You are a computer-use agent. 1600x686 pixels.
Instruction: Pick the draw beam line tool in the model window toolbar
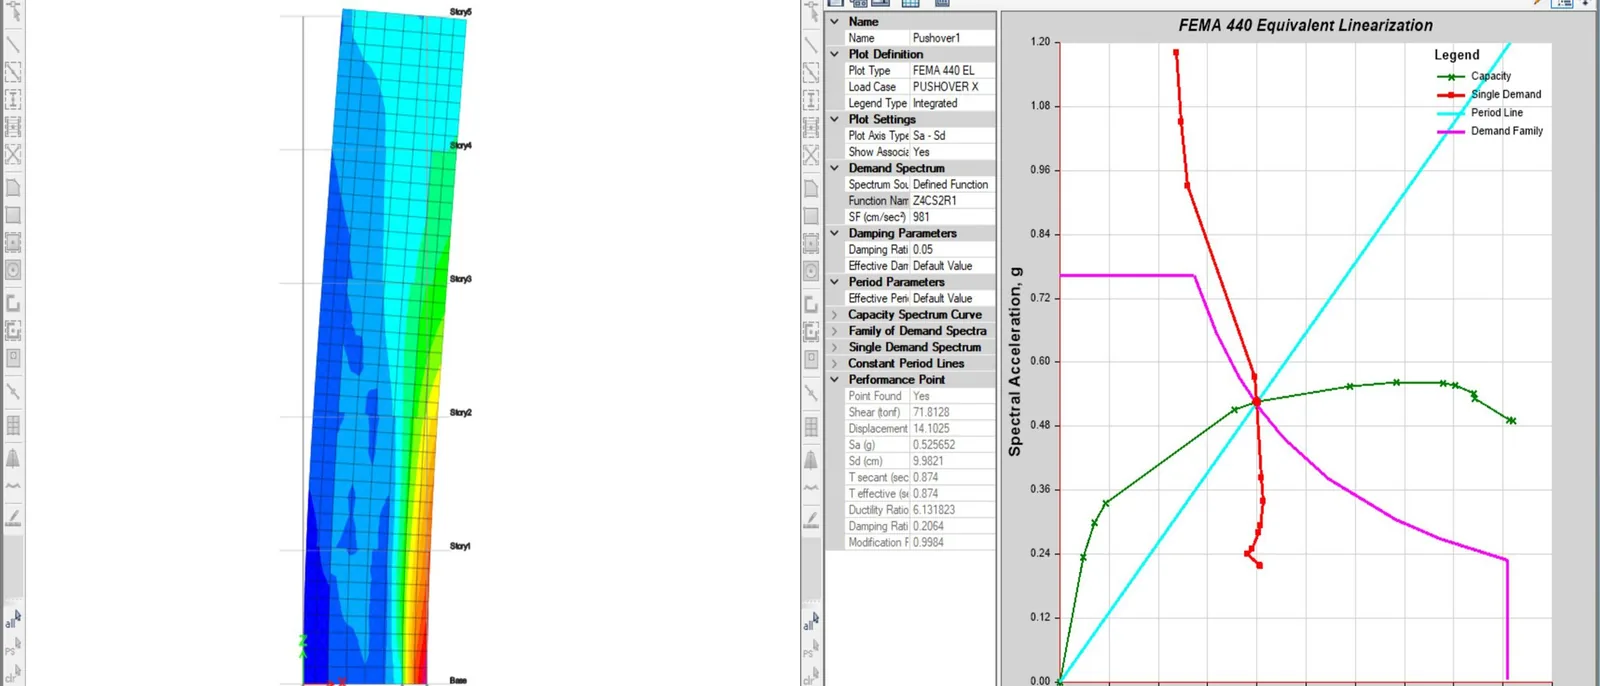click(13, 44)
